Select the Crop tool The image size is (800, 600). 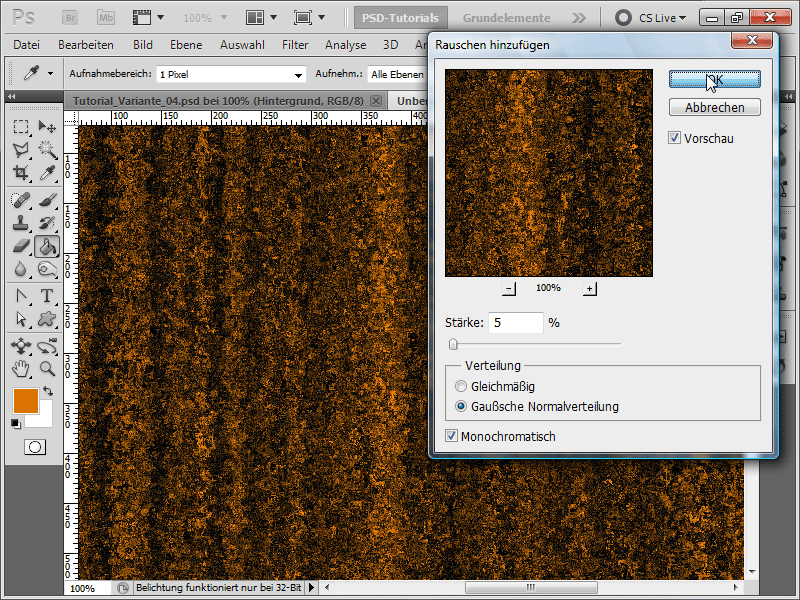click(x=21, y=173)
